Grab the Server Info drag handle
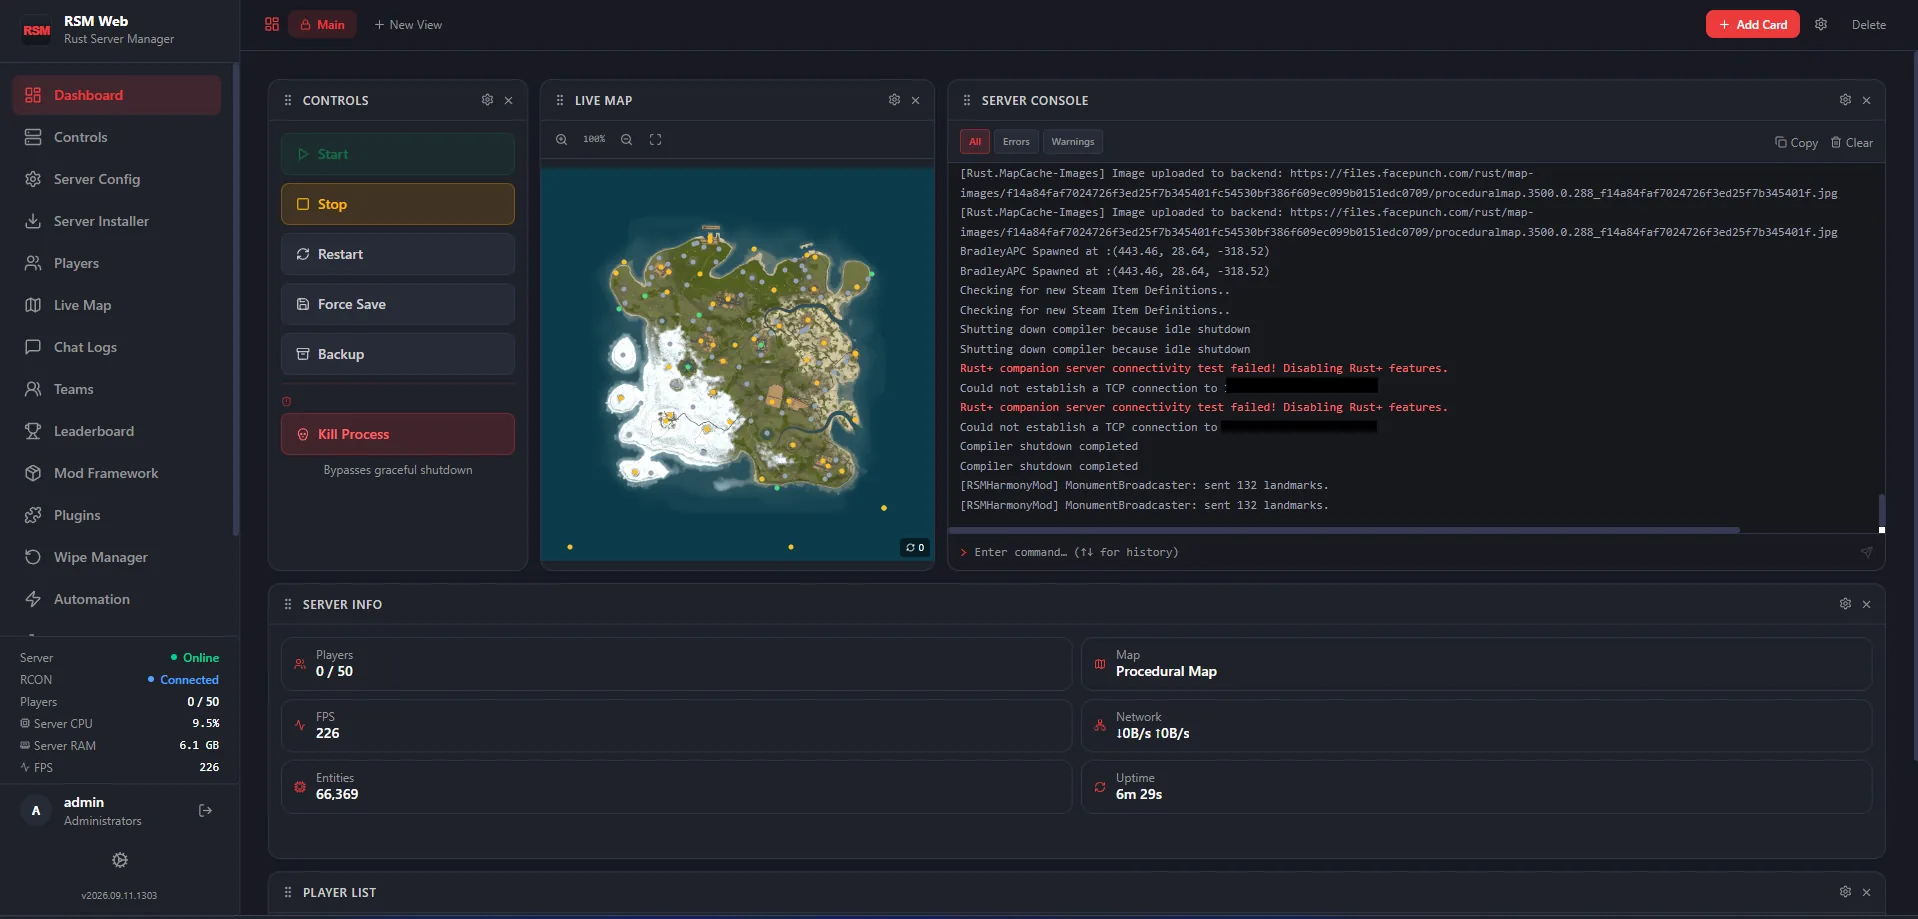The image size is (1918, 919). [288, 604]
